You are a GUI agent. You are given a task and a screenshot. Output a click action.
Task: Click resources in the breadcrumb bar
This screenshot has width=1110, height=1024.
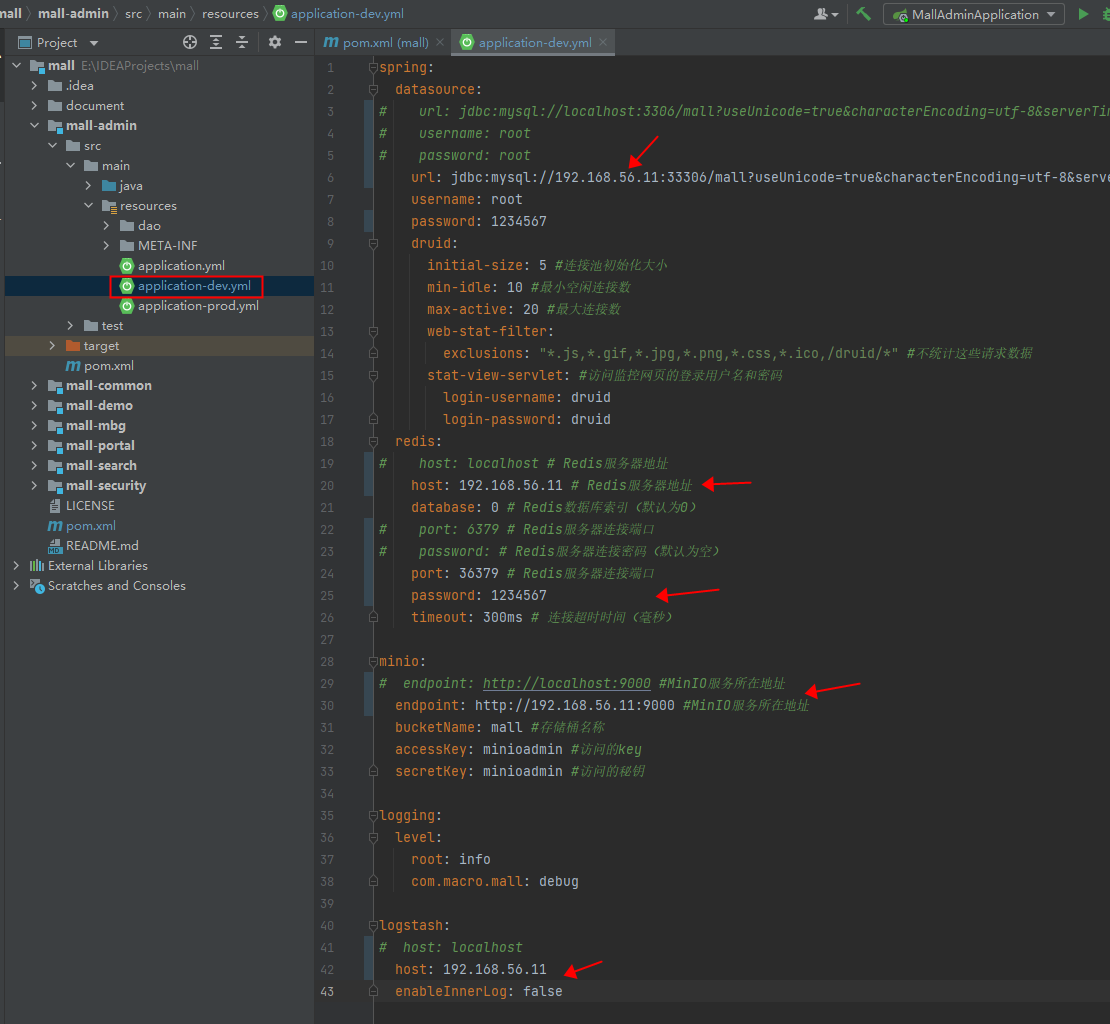(x=230, y=14)
